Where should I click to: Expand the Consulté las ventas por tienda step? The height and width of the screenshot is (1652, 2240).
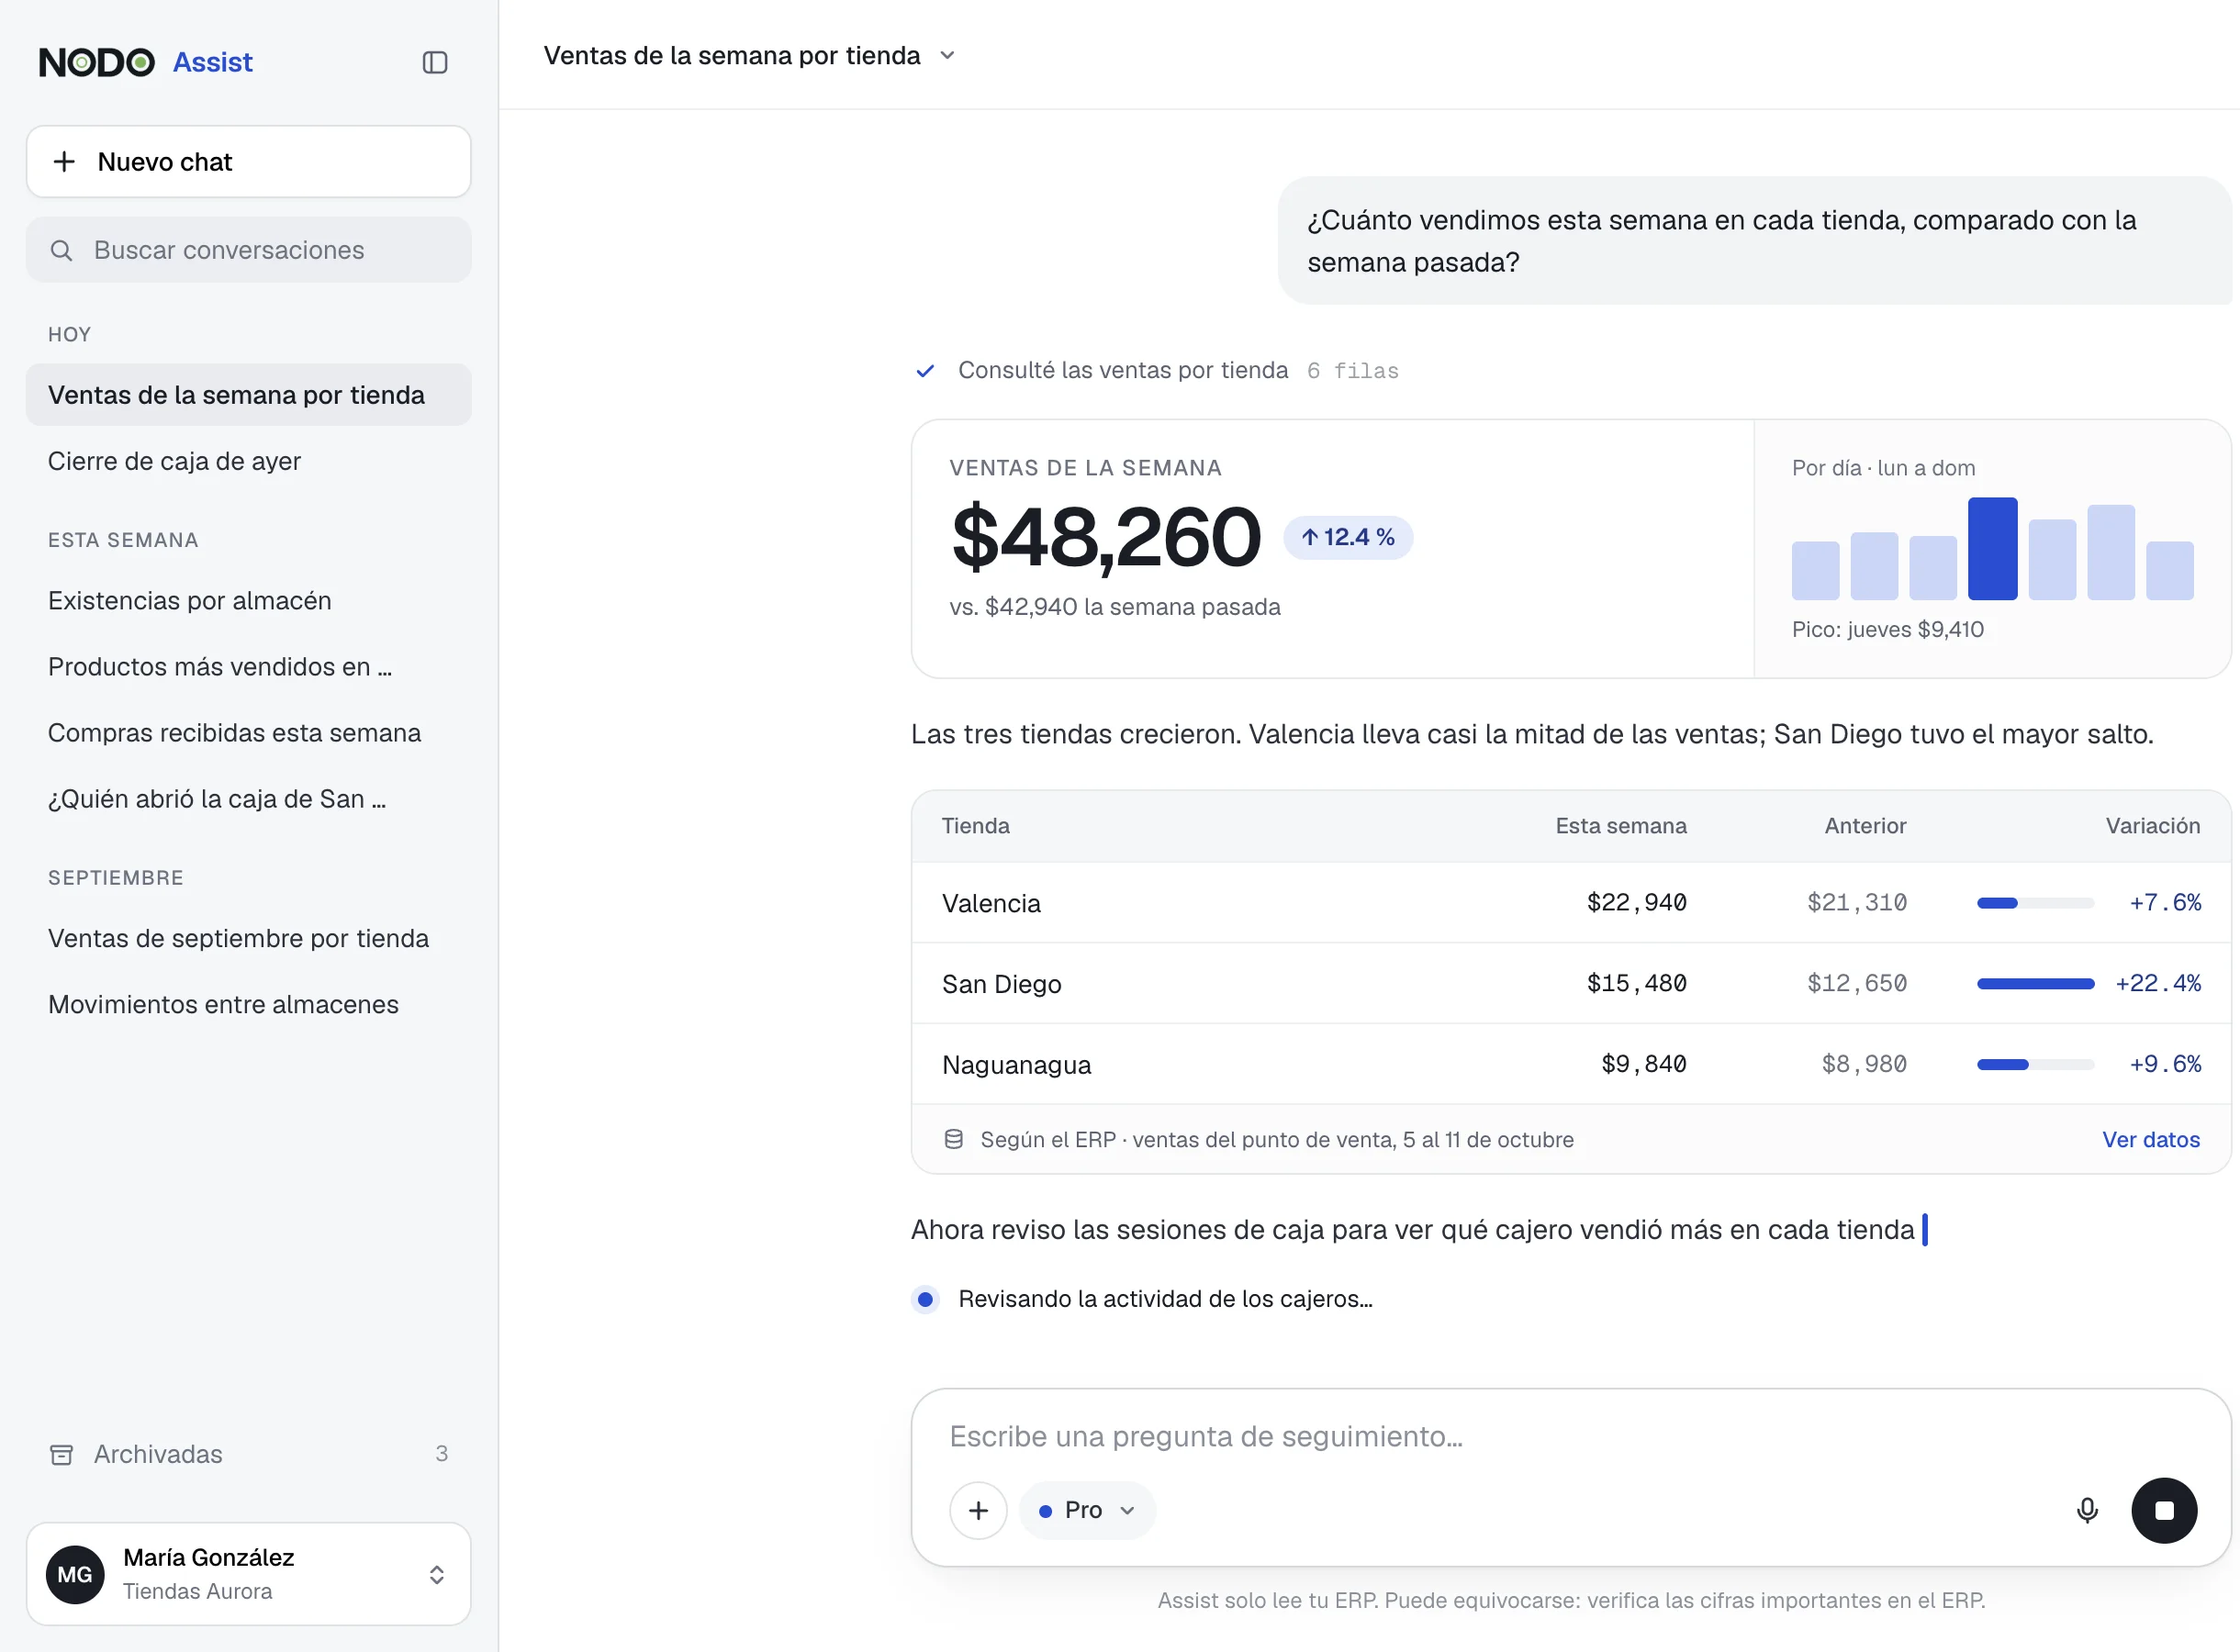click(x=1156, y=370)
